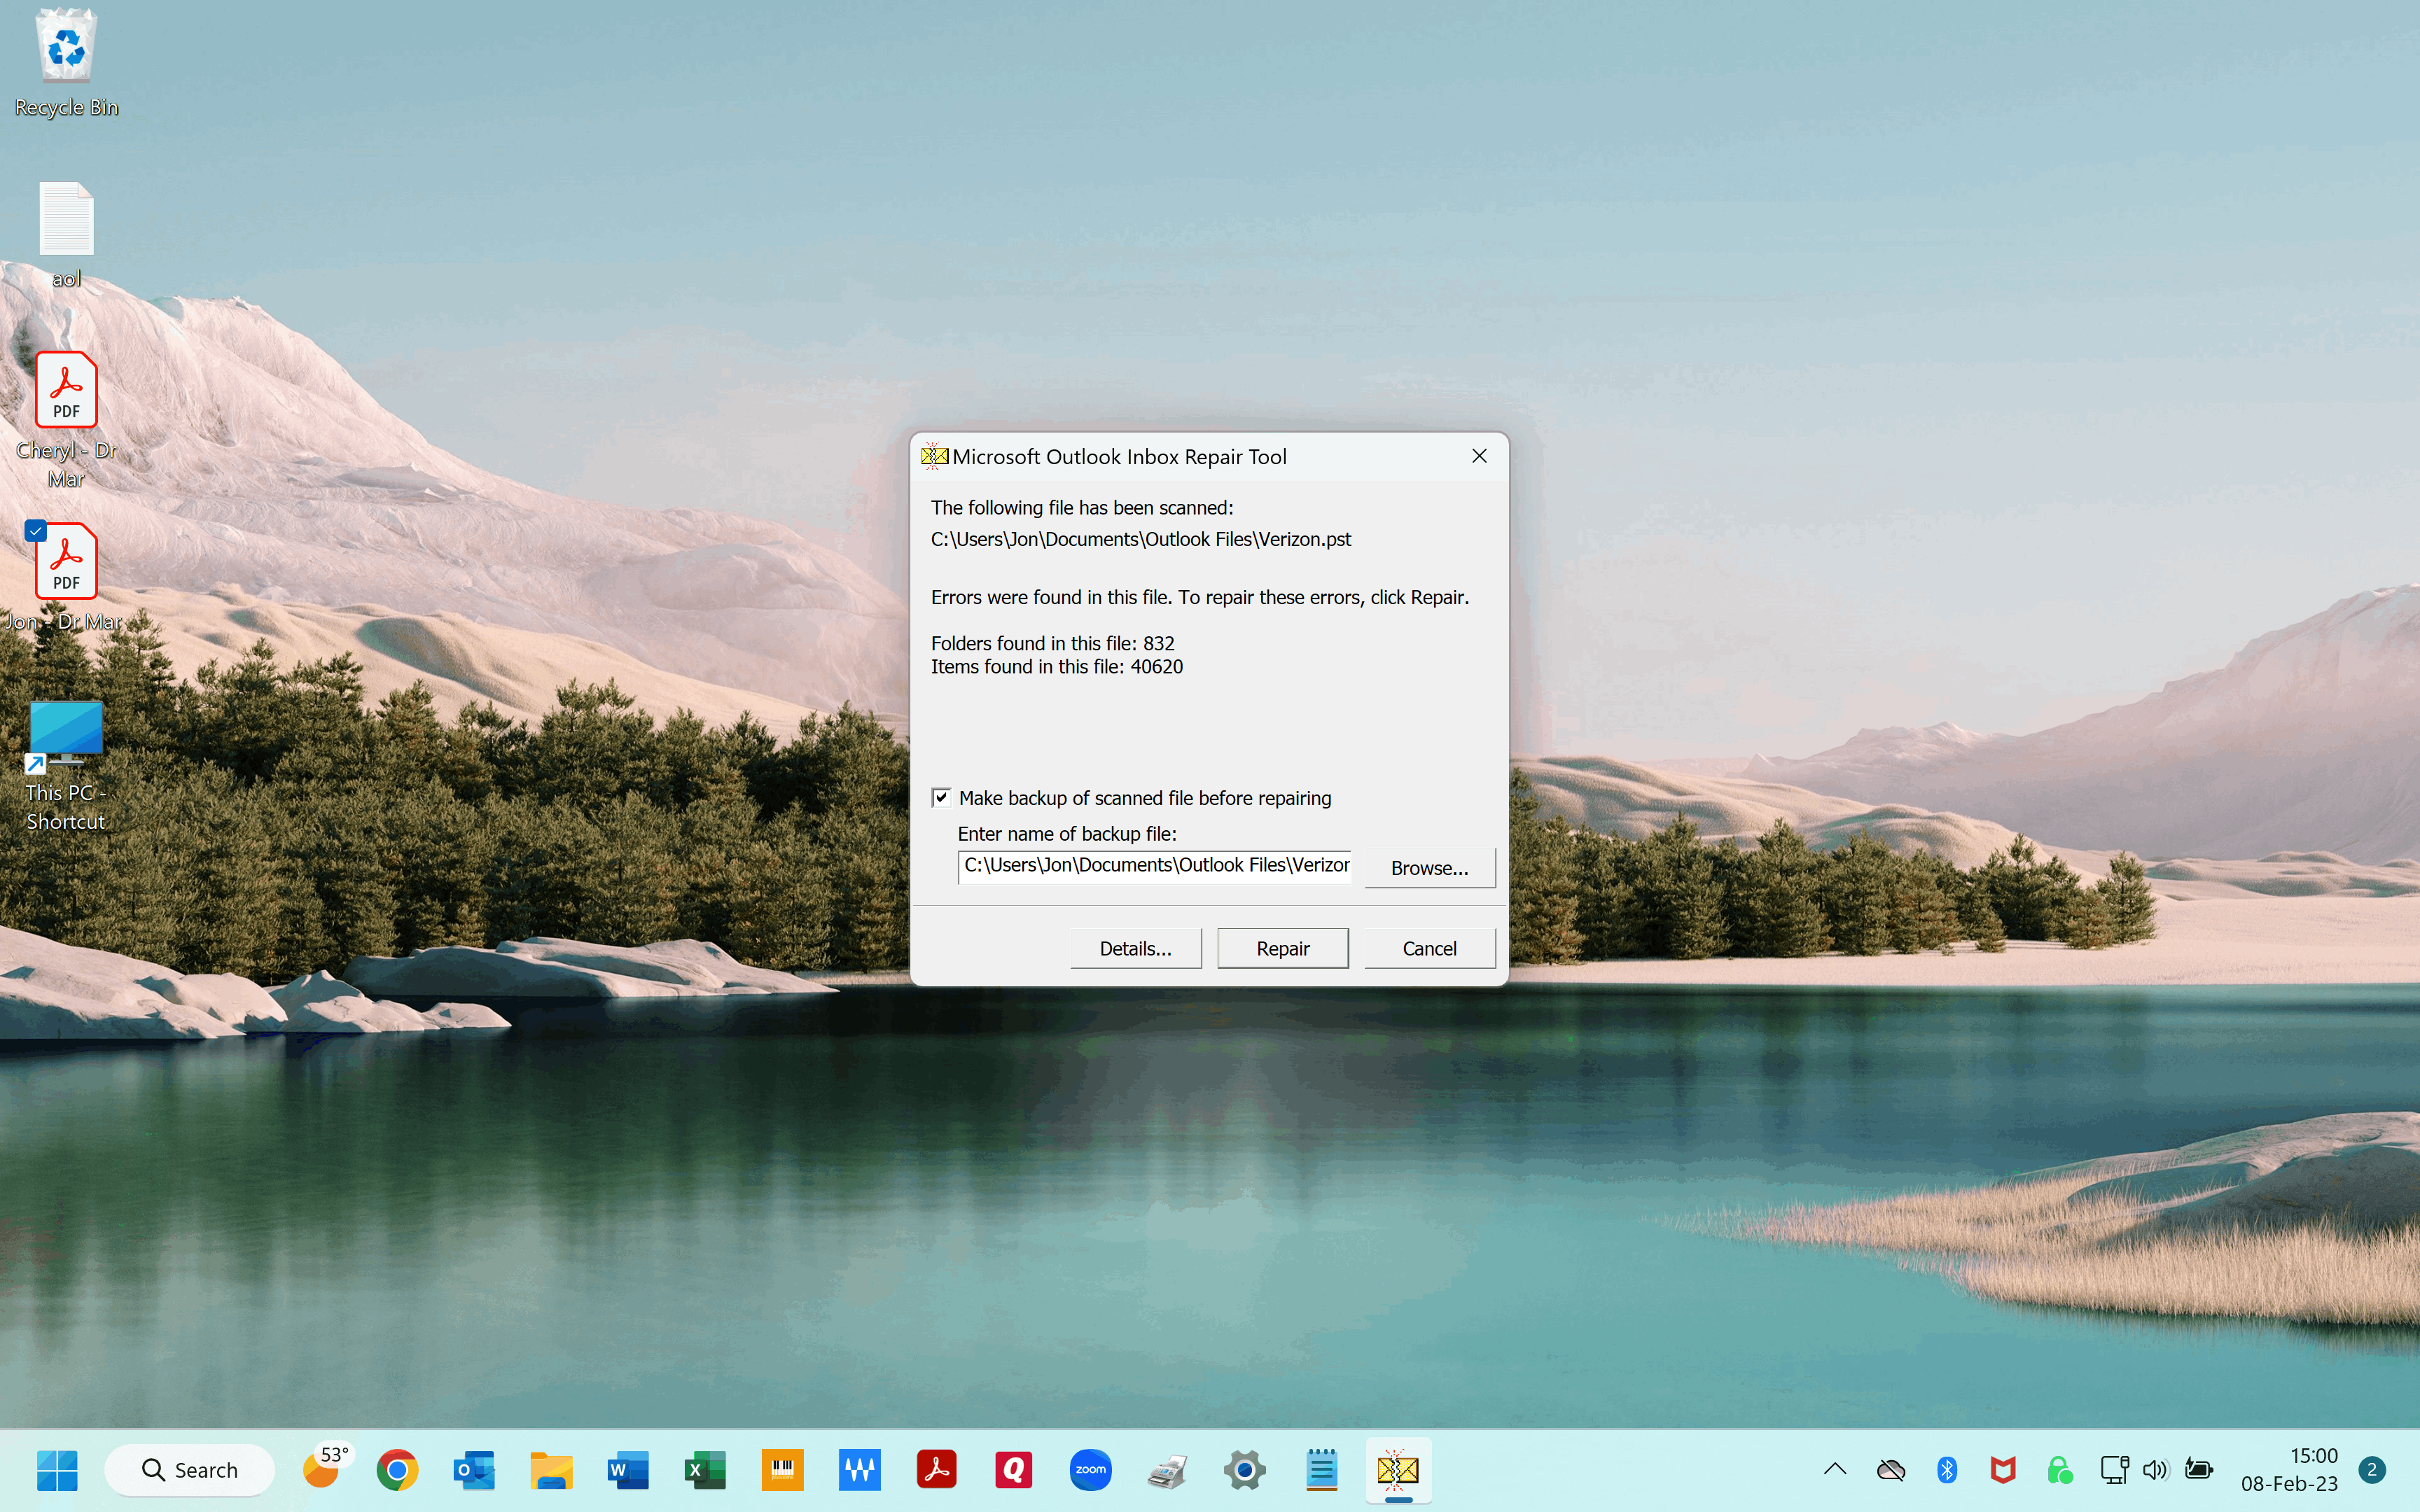Open Settings gear in taskbar

1244,1470
